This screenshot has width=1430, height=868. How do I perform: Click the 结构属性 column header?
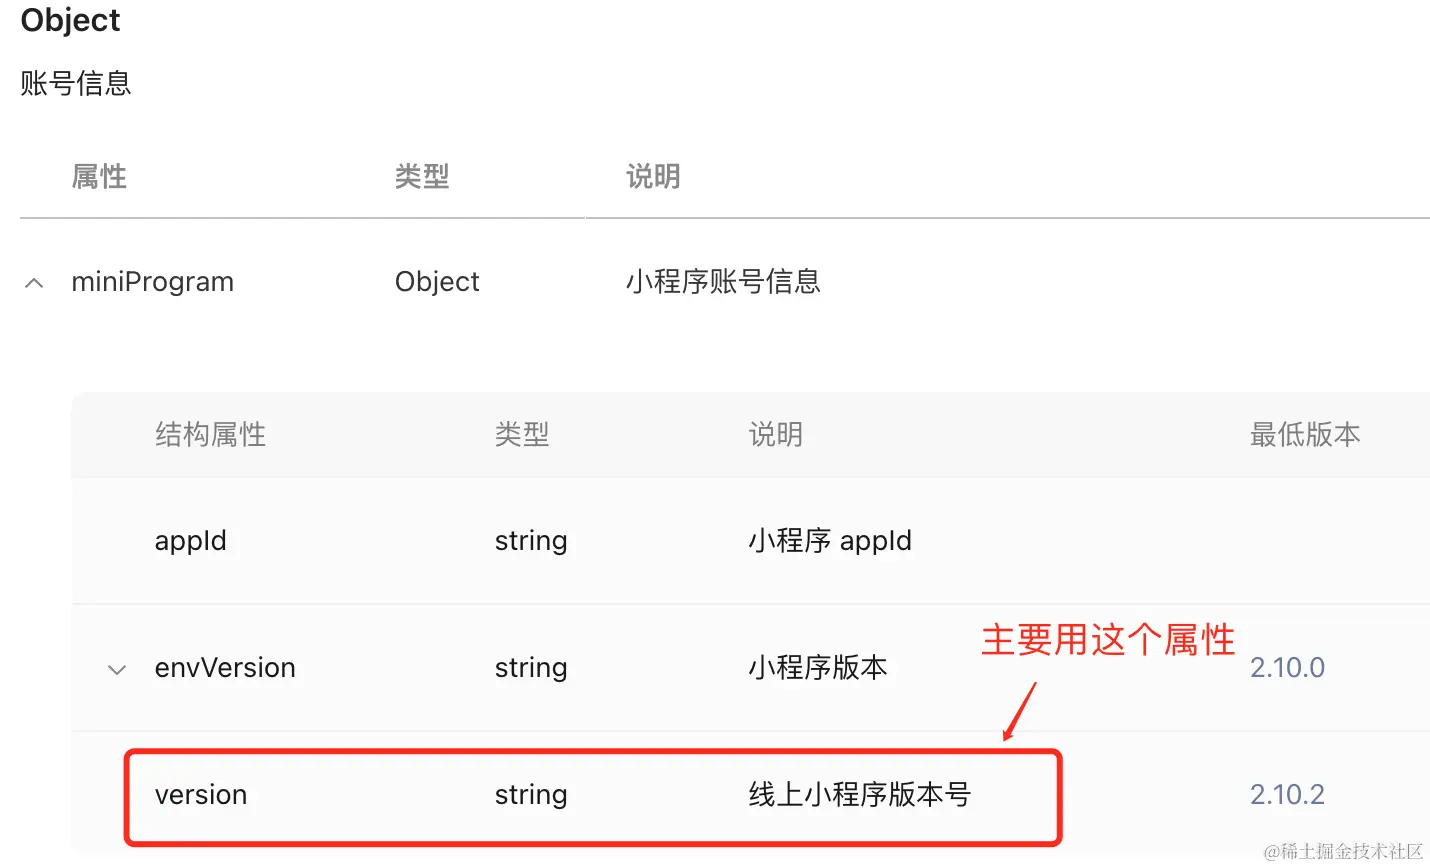(210, 435)
